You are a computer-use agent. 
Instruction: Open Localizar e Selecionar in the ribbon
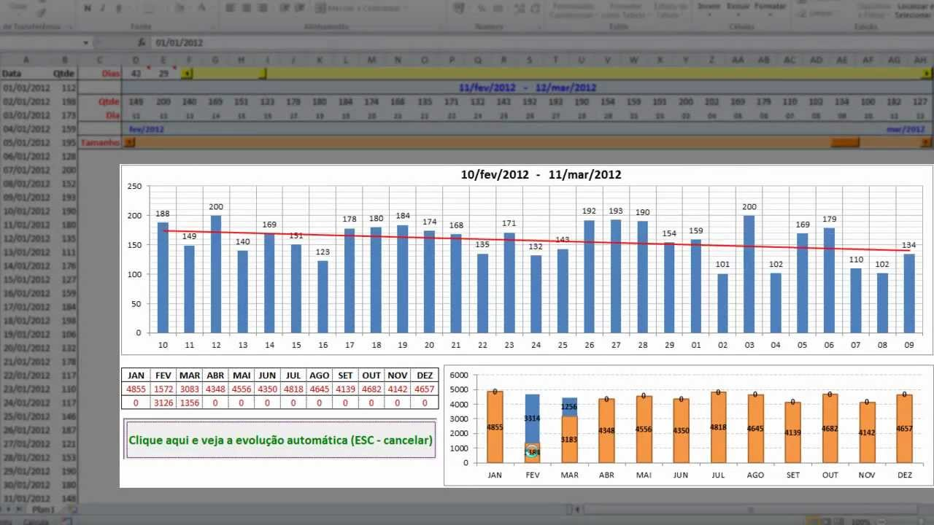(912, 10)
